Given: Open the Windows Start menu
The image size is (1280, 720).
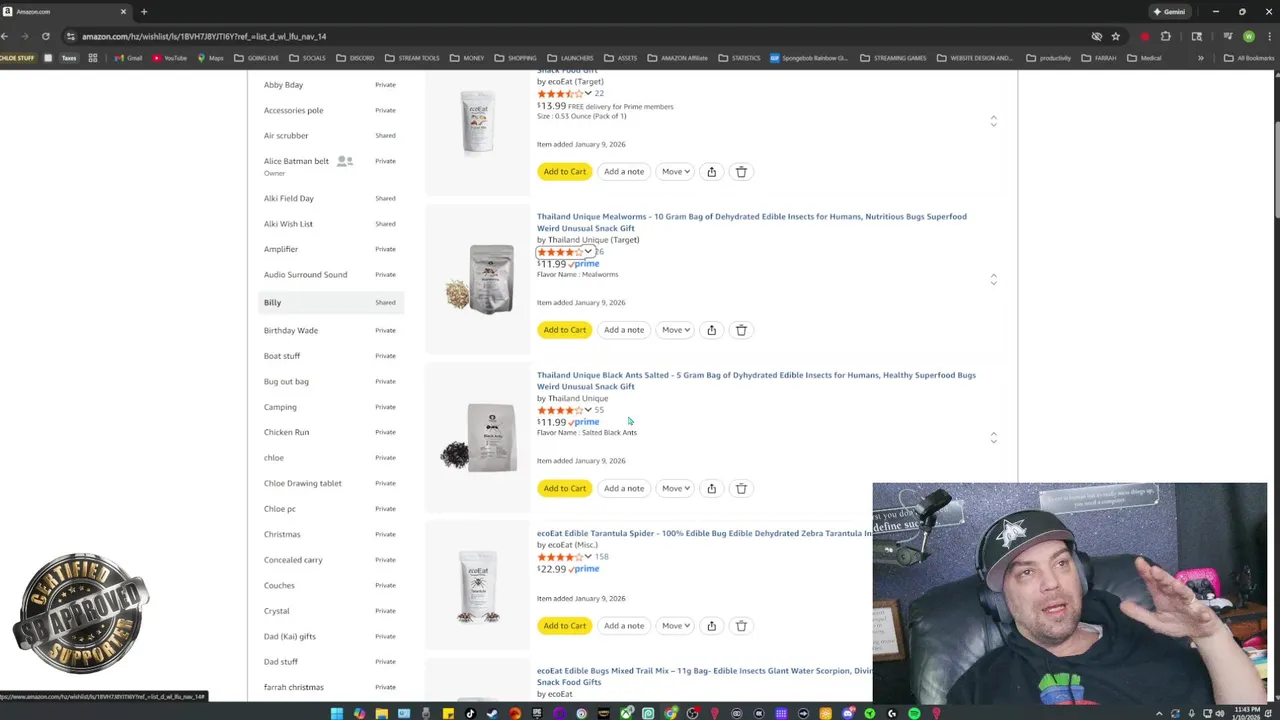Looking at the screenshot, I should click(x=337, y=713).
